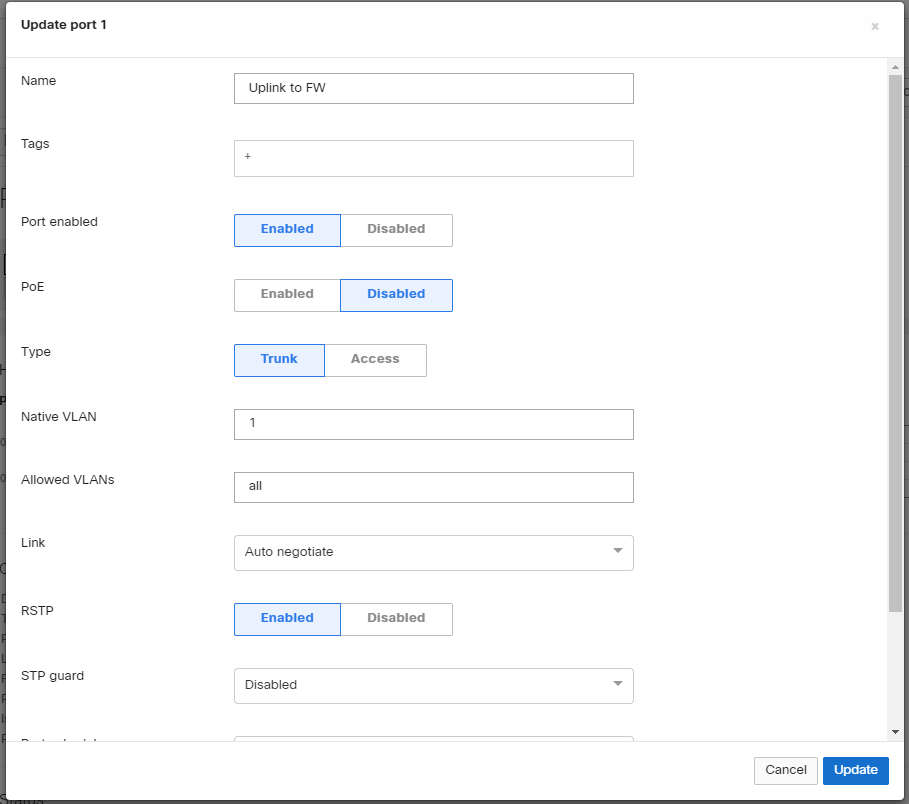Open the STP guard dropdown
Image resolution: width=909 pixels, height=804 pixels.
[x=420, y=685]
